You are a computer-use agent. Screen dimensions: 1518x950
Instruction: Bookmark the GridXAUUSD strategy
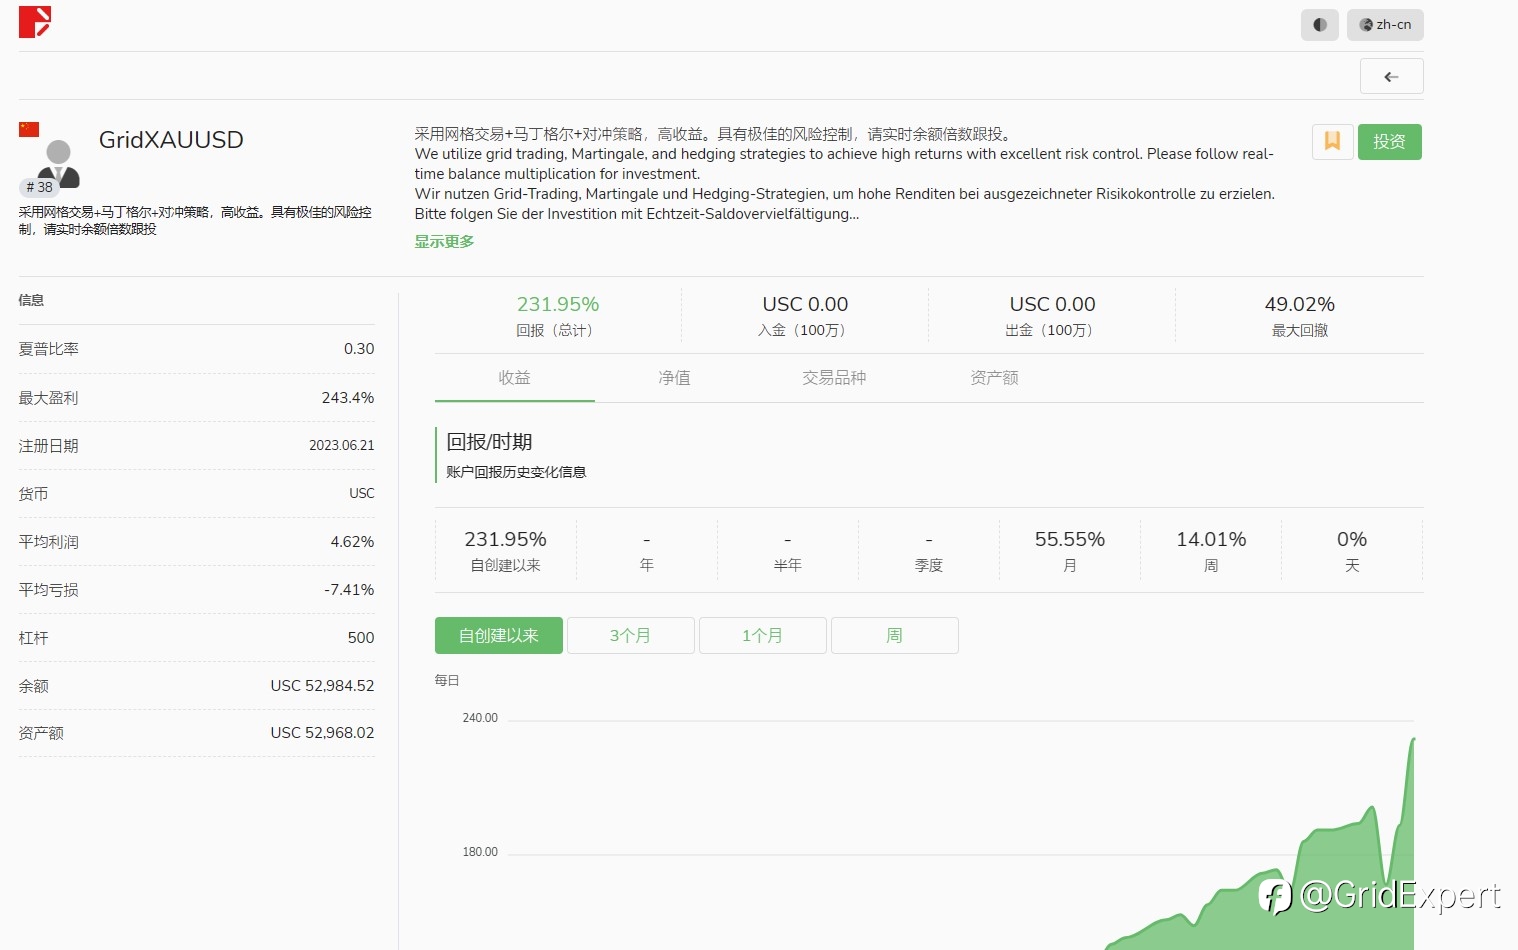(x=1332, y=142)
